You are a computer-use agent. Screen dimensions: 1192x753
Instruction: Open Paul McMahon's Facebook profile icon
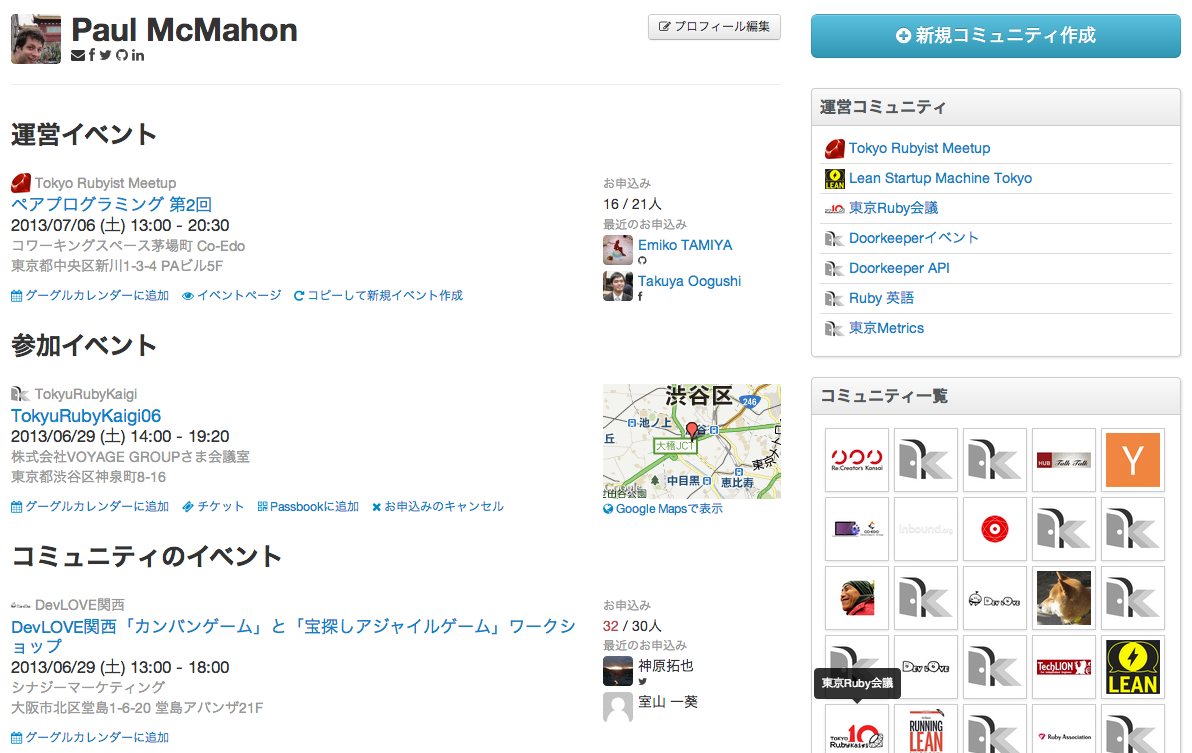click(92, 55)
